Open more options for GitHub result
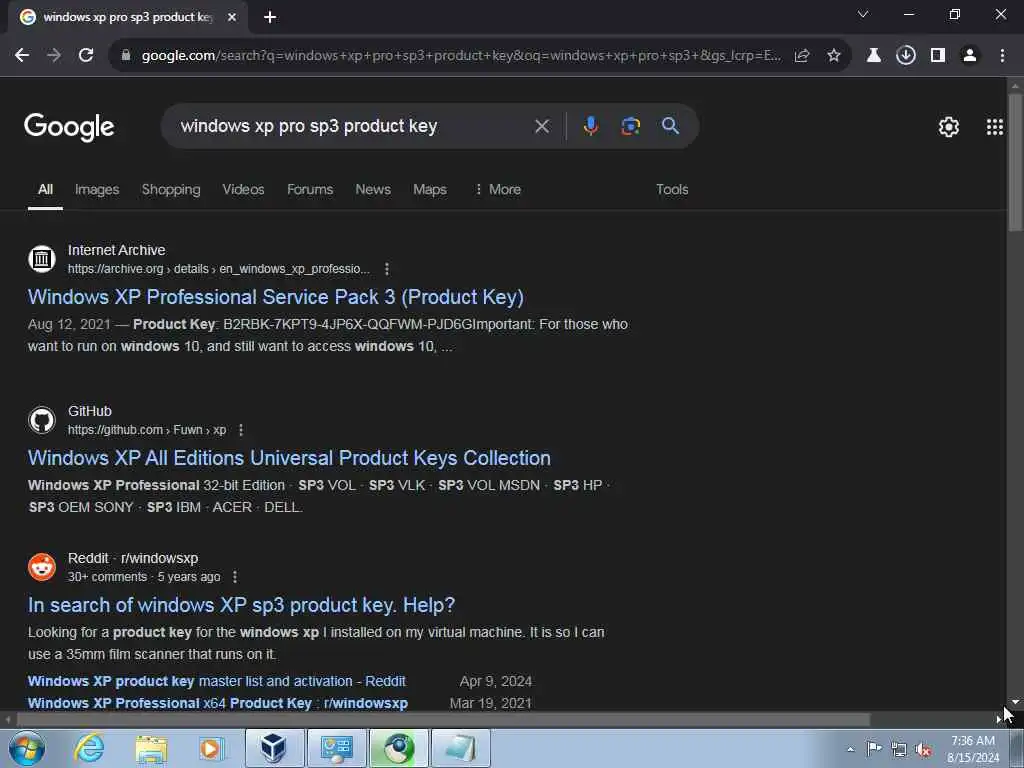This screenshot has height=768, width=1024. (241, 430)
